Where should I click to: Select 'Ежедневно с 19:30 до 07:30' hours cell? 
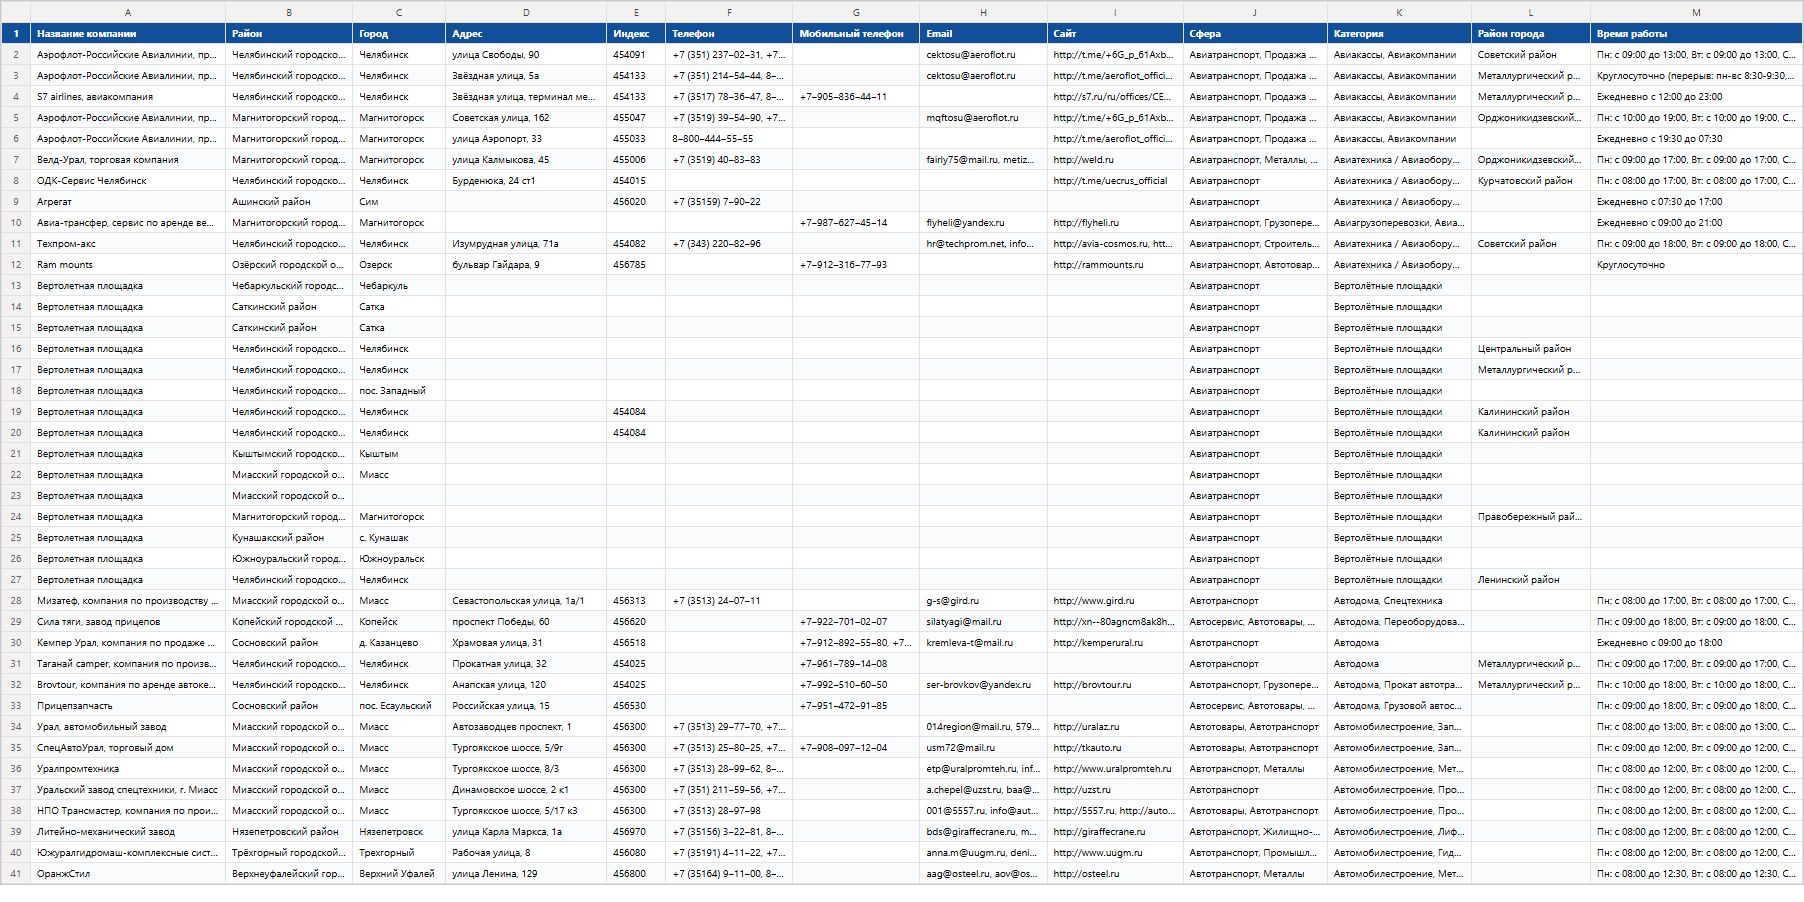[x=1696, y=138]
